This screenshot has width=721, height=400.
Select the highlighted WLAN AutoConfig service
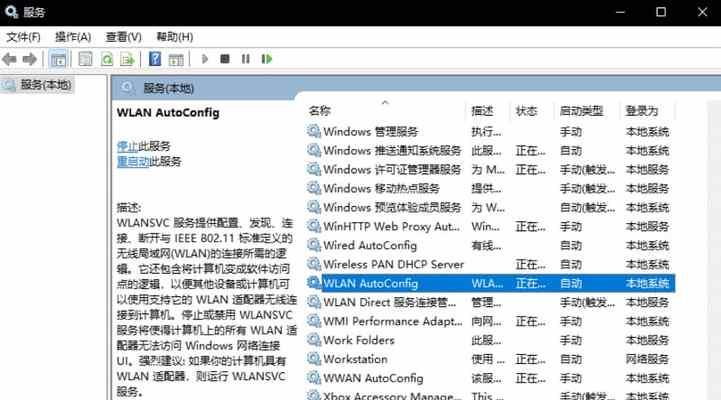point(490,283)
